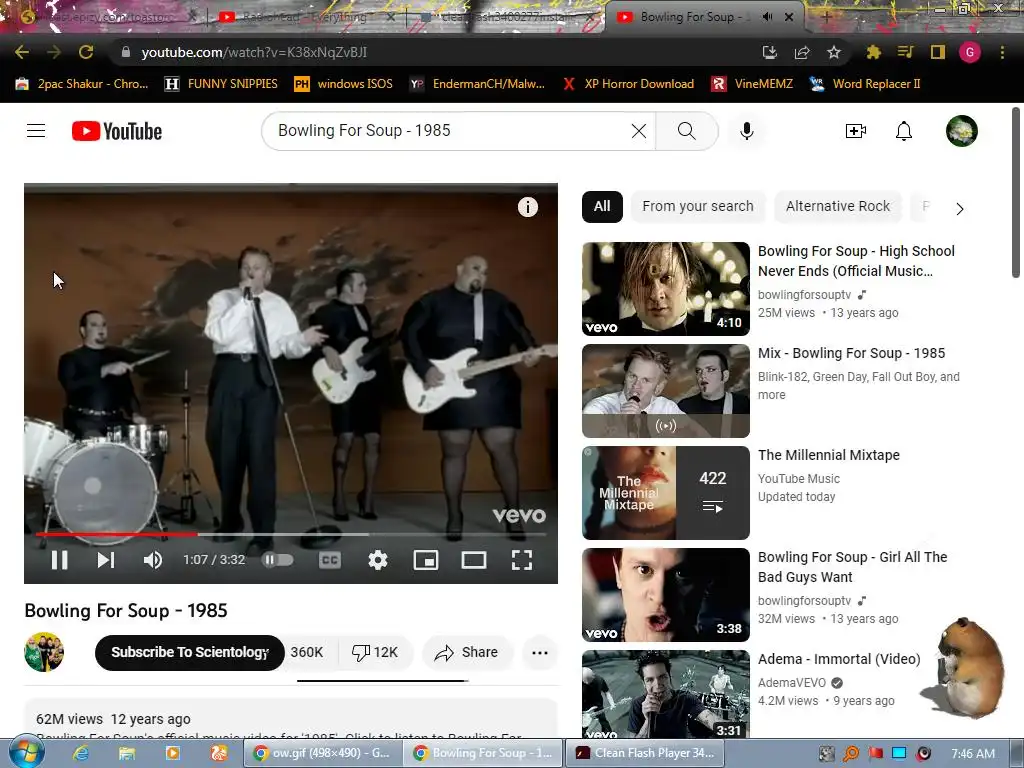
Task: Click the video progress bar
Action: tap(291, 534)
